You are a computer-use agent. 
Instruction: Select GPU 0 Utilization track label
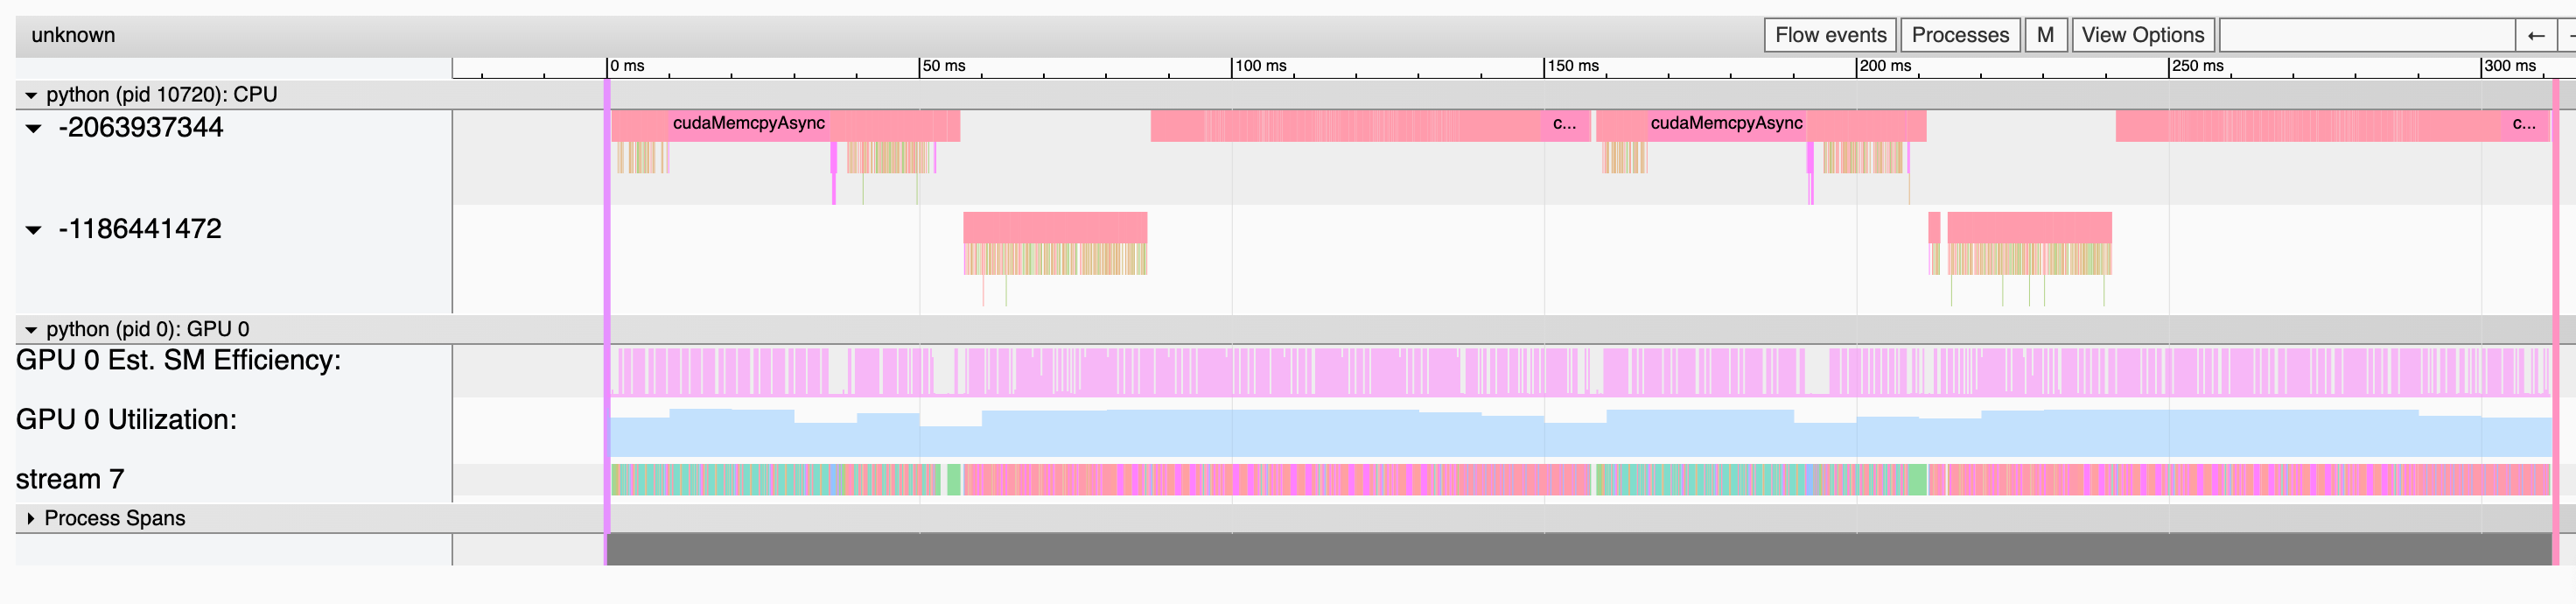(127, 420)
